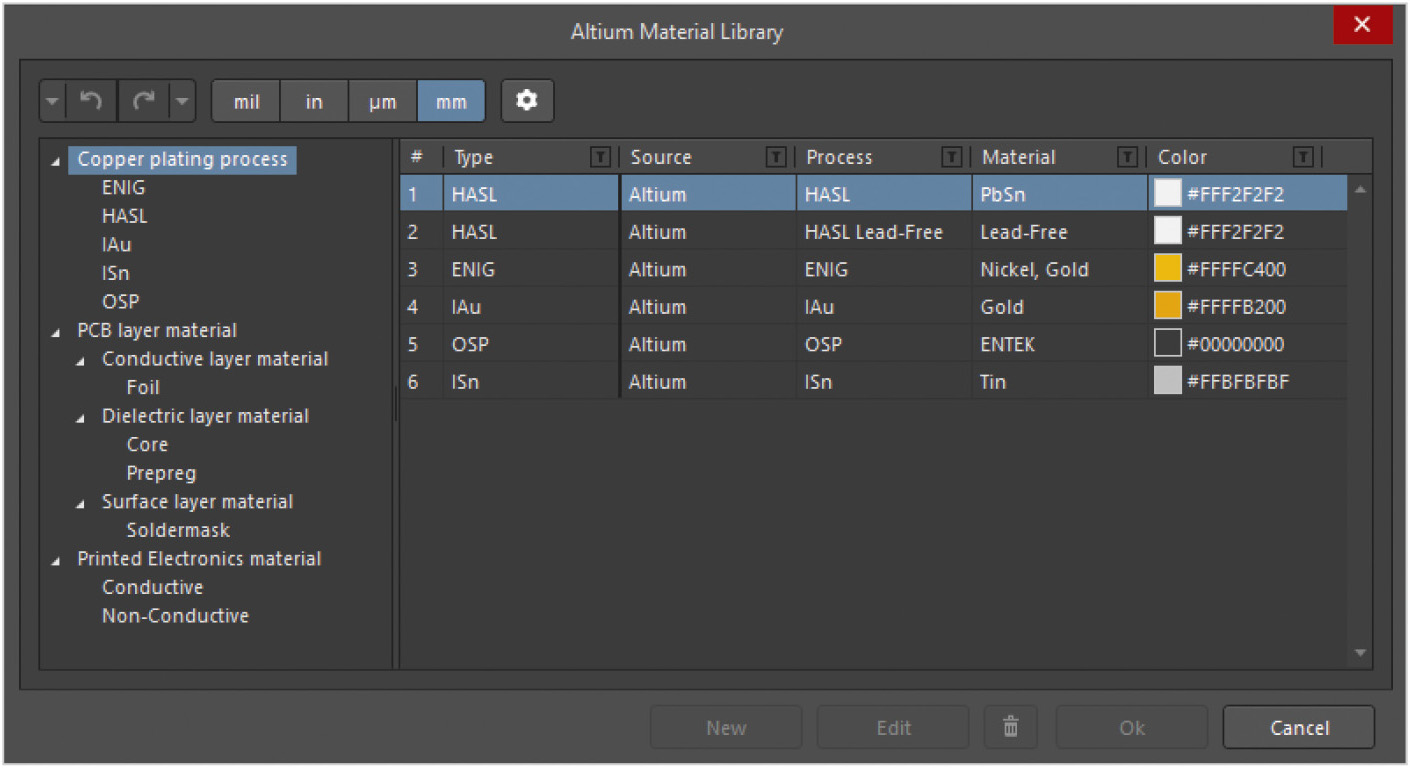
Task: Select the Nickel, Gold material cell
Action: click(1060, 269)
